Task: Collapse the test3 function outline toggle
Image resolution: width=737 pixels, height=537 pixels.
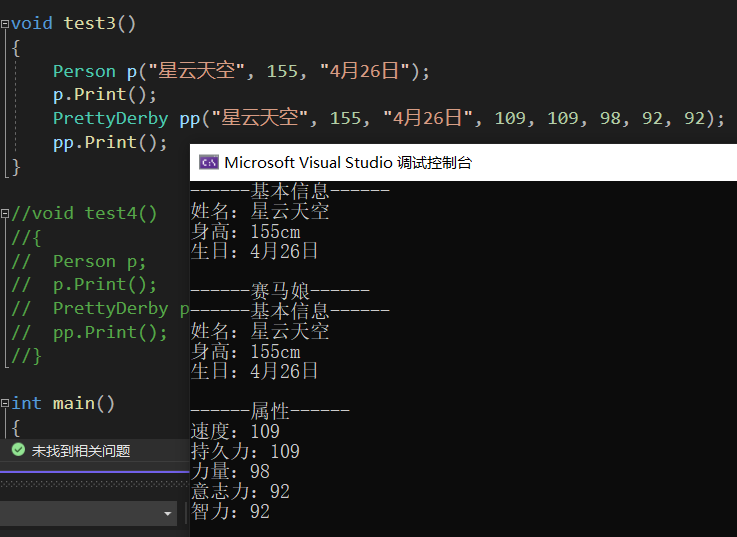Action: tap(5, 23)
